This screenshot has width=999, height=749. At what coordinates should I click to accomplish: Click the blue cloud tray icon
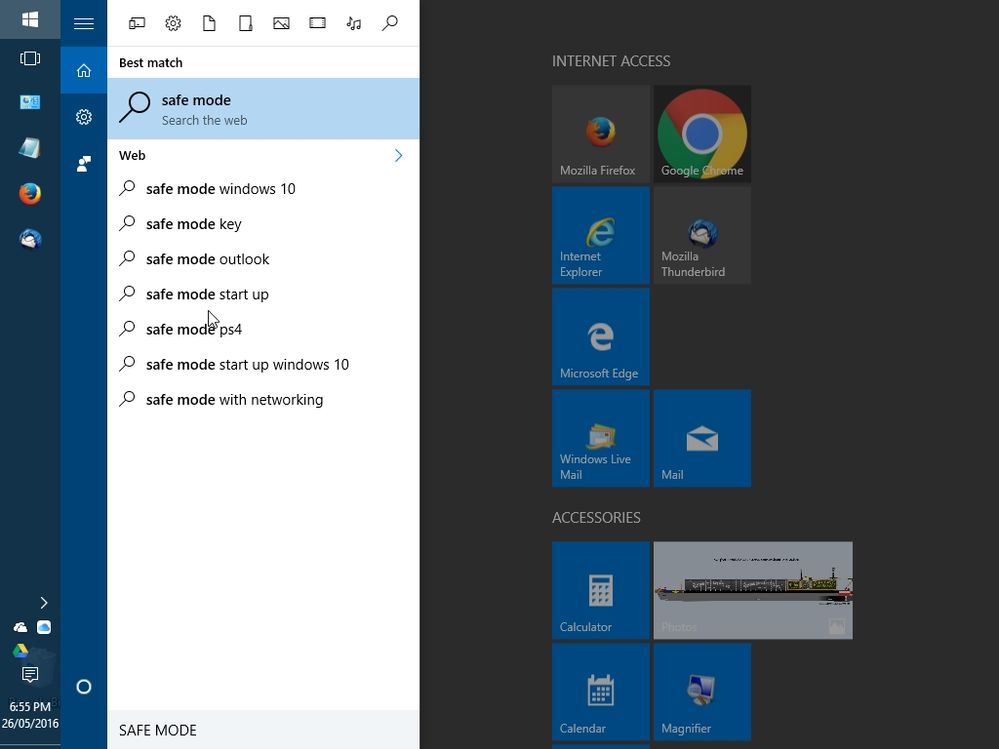pyautogui.click(x=43, y=627)
